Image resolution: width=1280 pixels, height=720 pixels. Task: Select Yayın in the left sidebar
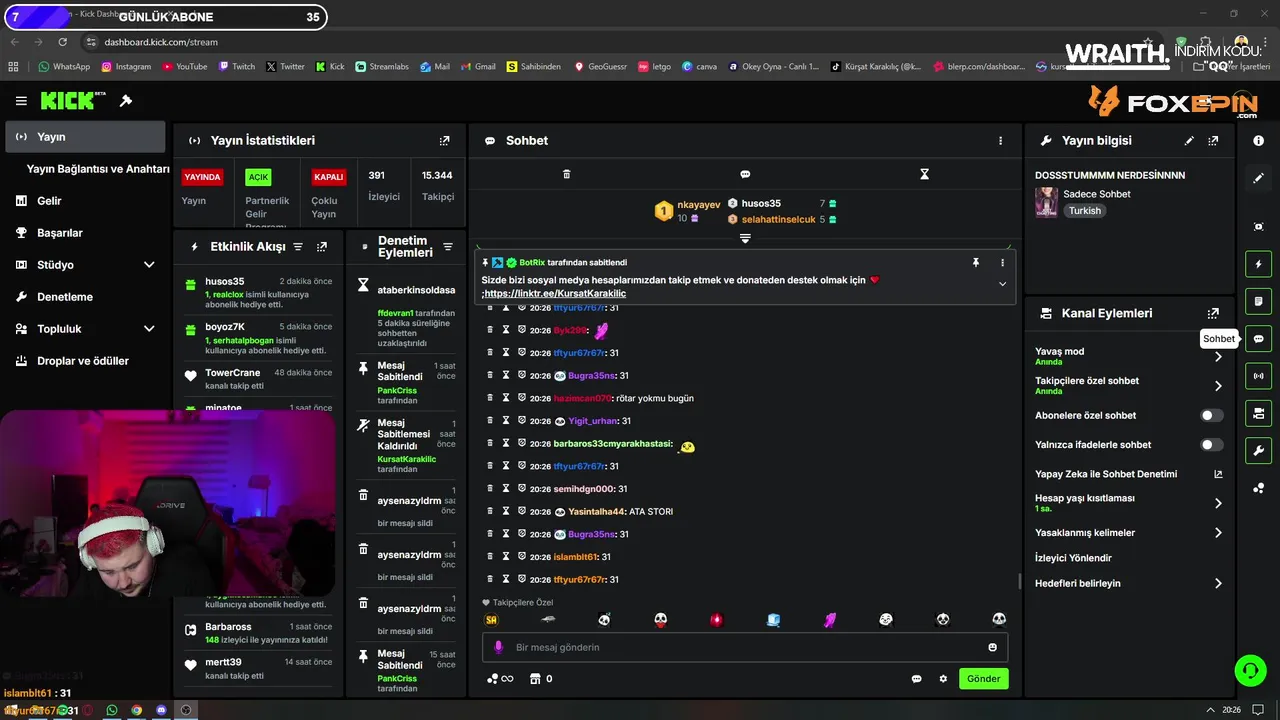click(x=85, y=137)
